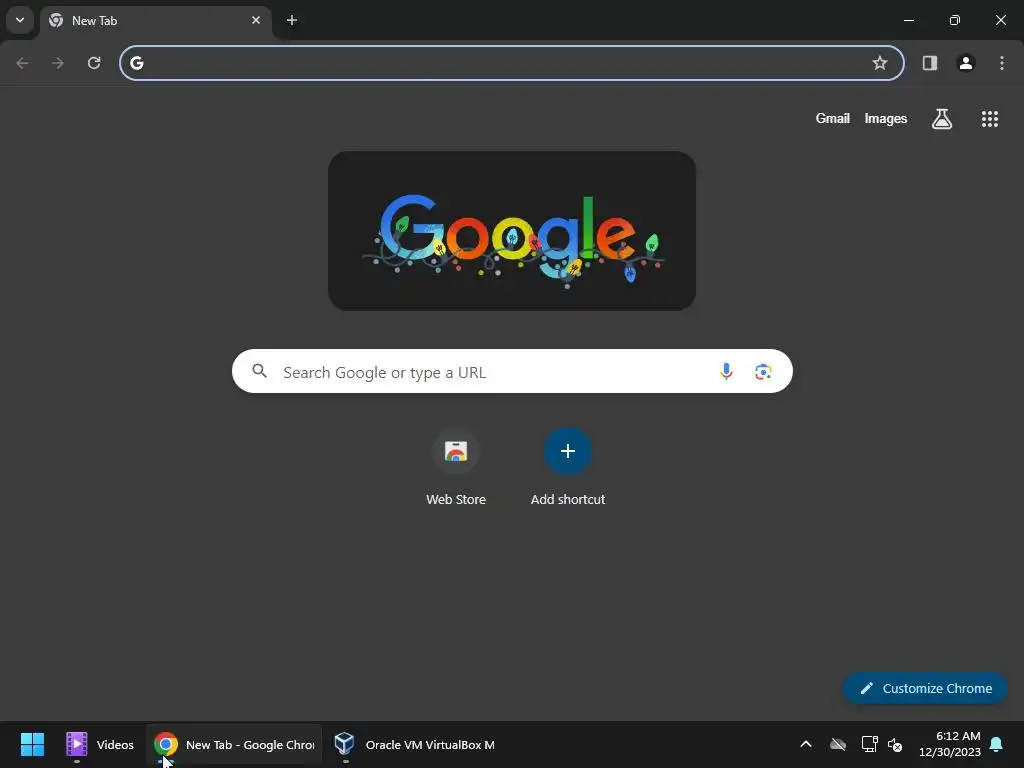Switch to the Videos taskbar app
This screenshot has height=768, width=1024.
(100, 744)
